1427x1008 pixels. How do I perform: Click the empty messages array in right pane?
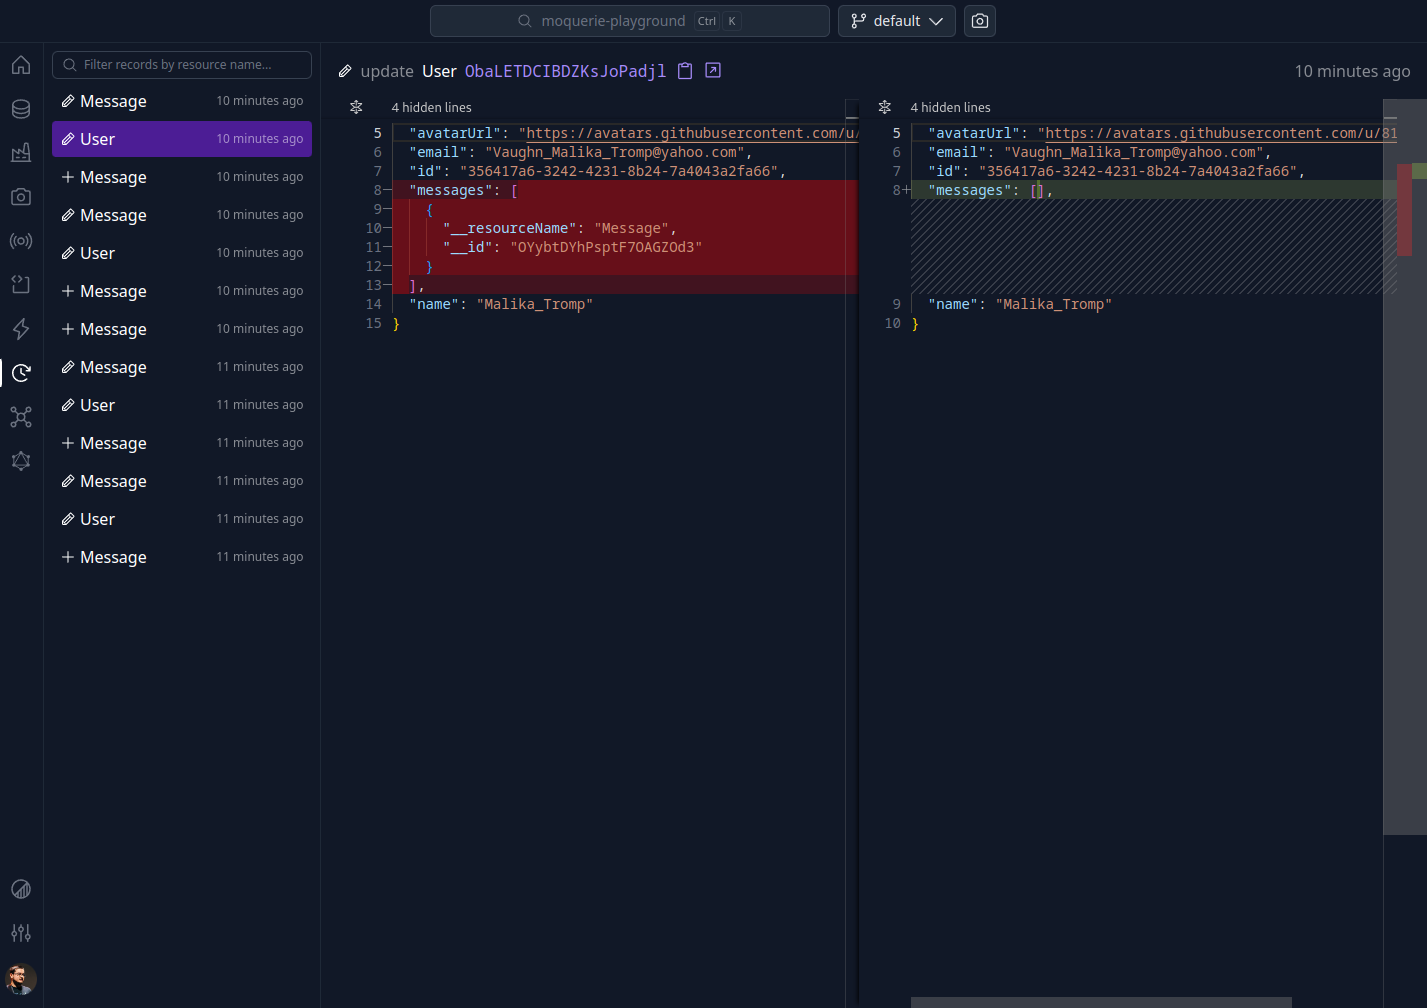(1037, 190)
